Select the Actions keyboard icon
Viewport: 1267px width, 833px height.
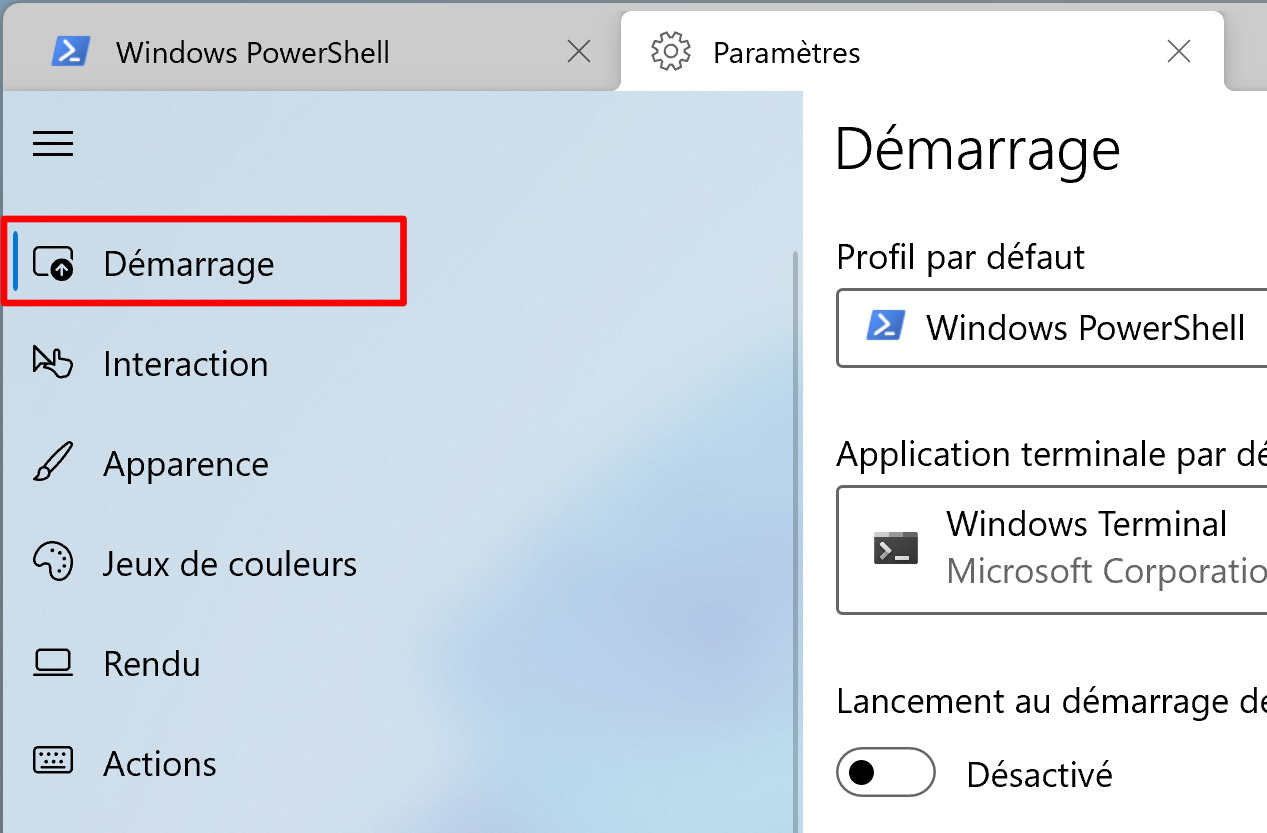coord(53,762)
